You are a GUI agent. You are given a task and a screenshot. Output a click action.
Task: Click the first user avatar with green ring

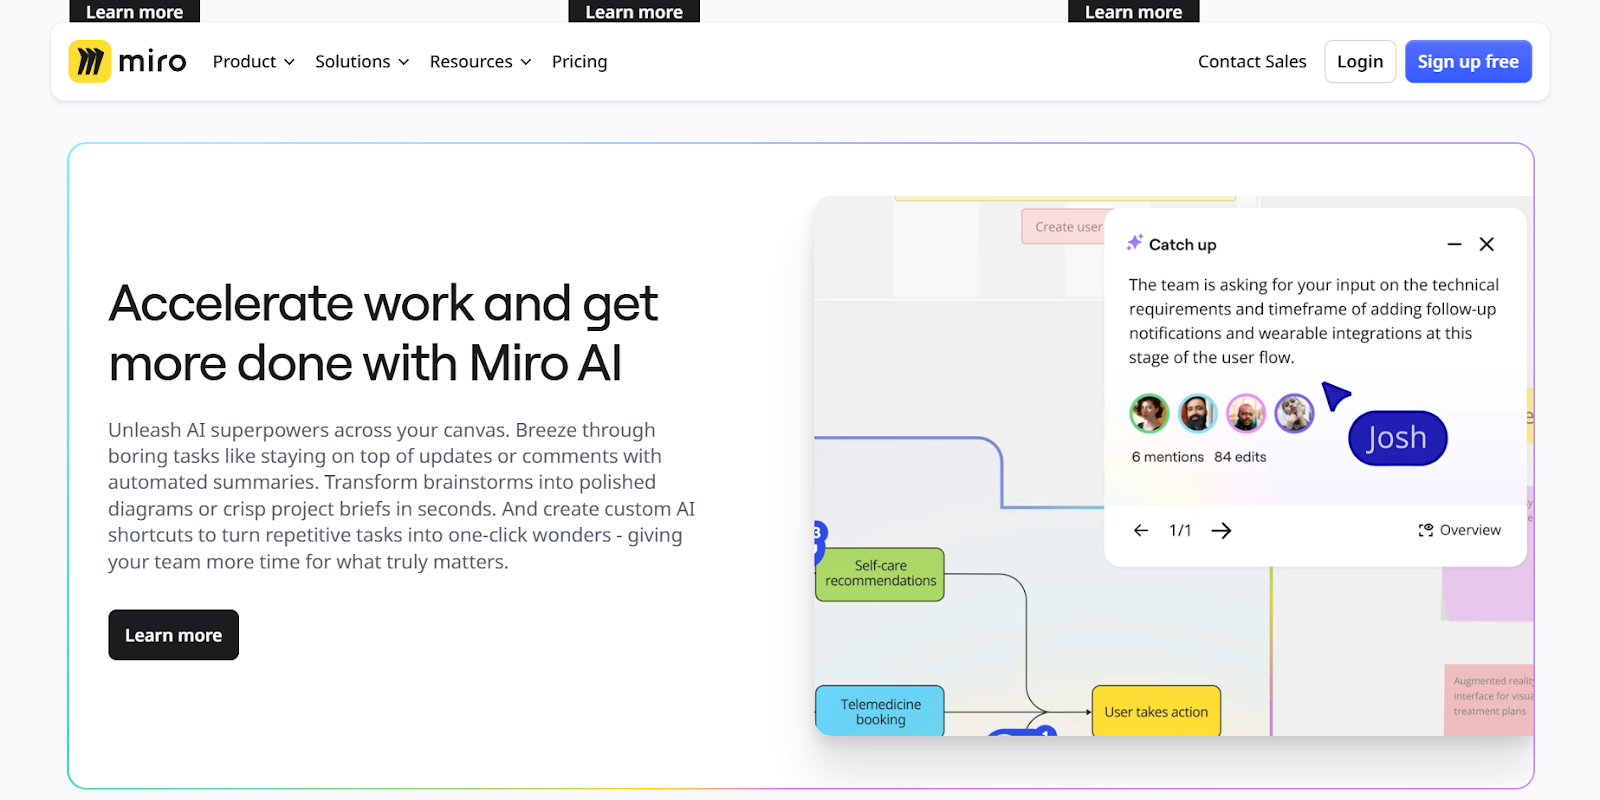tap(1149, 413)
